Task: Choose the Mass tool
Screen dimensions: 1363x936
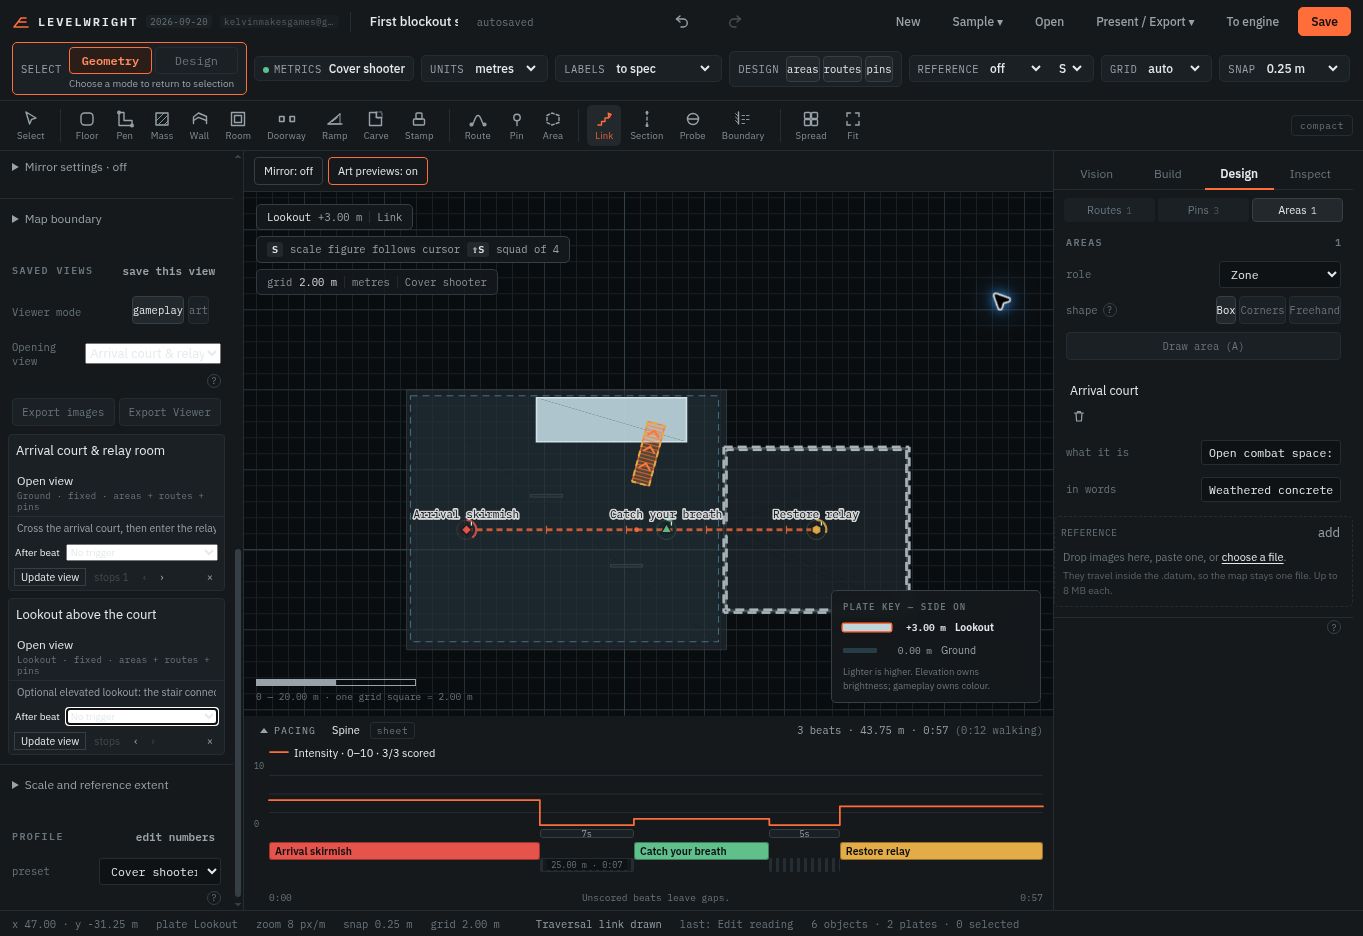Action: pyautogui.click(x=162, y=126)
